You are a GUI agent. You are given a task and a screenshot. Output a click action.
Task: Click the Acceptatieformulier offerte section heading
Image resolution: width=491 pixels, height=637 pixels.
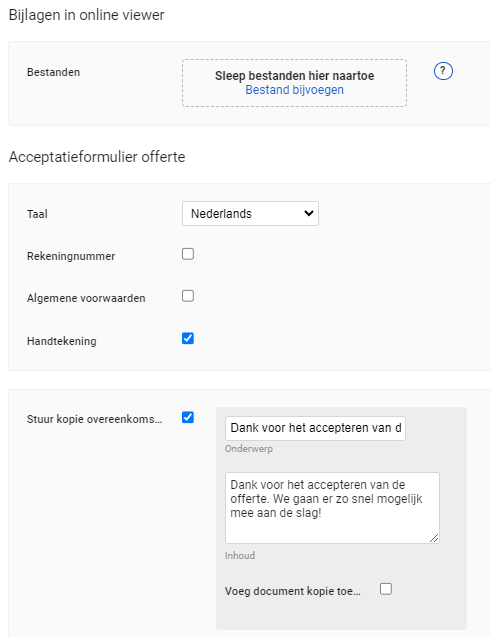pyautogui.click(x=97, y=157)
